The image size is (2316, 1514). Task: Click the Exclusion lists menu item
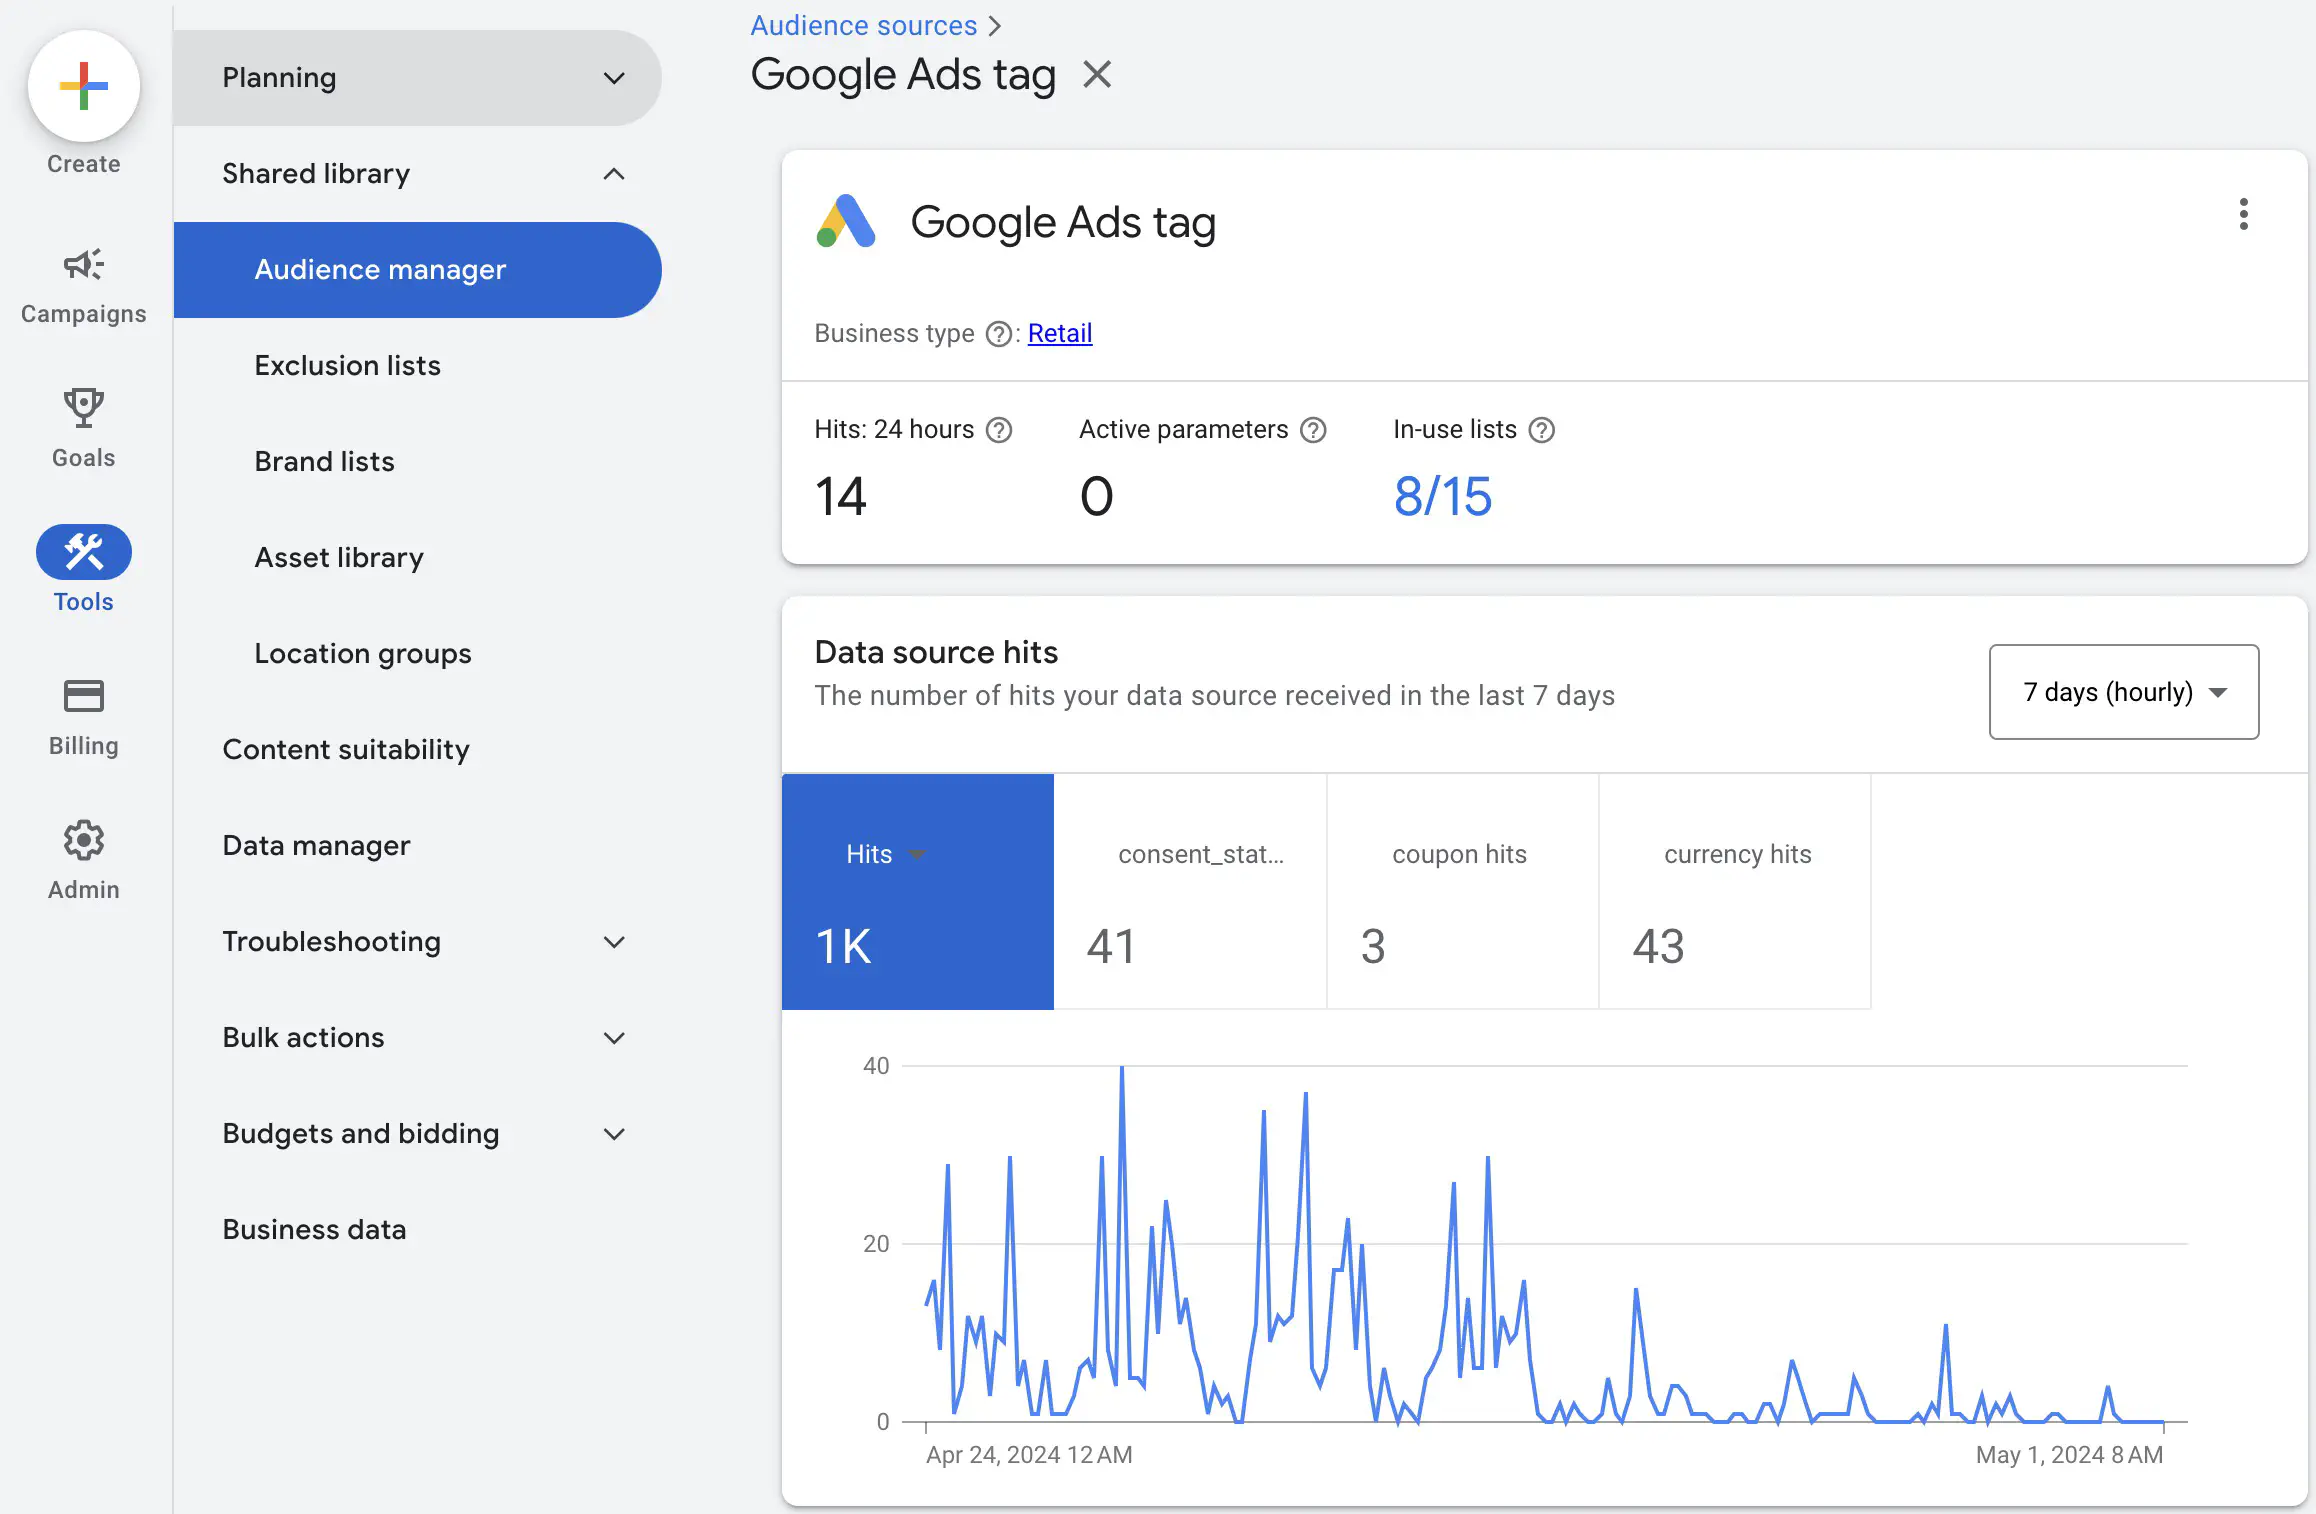(346, 363)
